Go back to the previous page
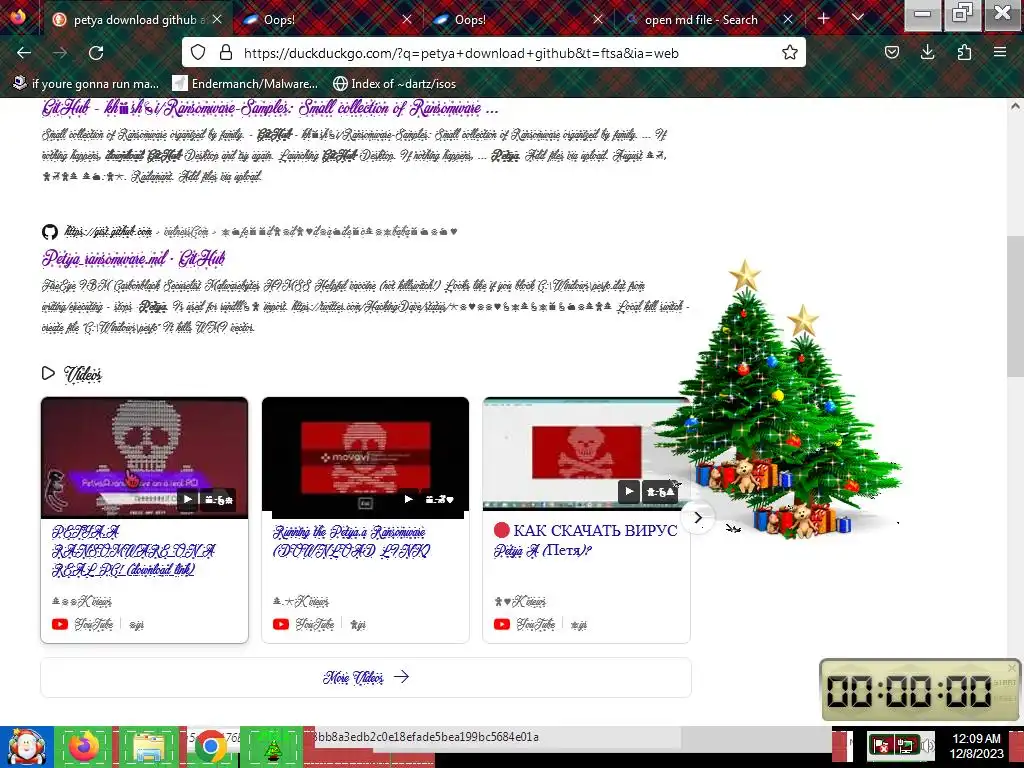This screenshot has height=768, width=1024. point(24,53)
